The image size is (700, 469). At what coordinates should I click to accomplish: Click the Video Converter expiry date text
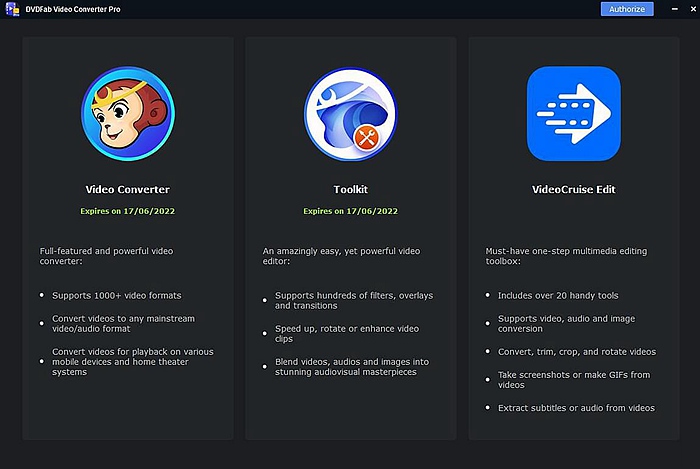click(128, 211)
